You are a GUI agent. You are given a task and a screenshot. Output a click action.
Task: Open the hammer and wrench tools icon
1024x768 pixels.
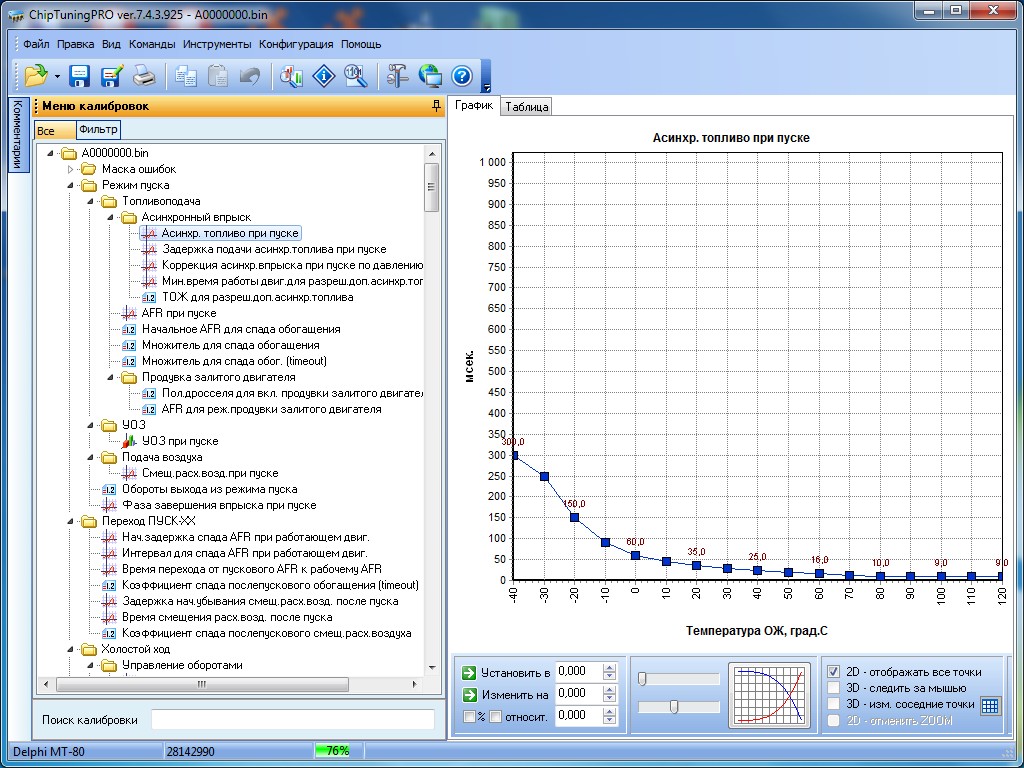(397, 75)
